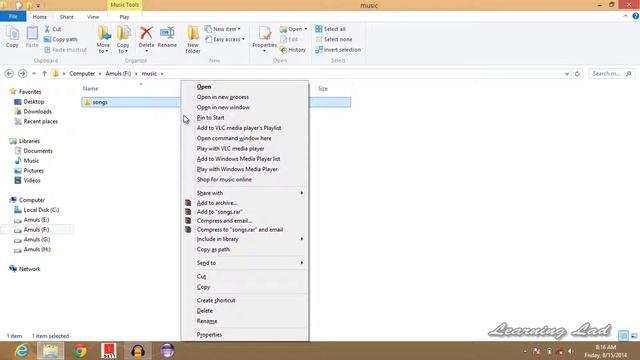Click Copy path in the ribbon
Viewport: 640px width, 360px height.
[60, 39]
